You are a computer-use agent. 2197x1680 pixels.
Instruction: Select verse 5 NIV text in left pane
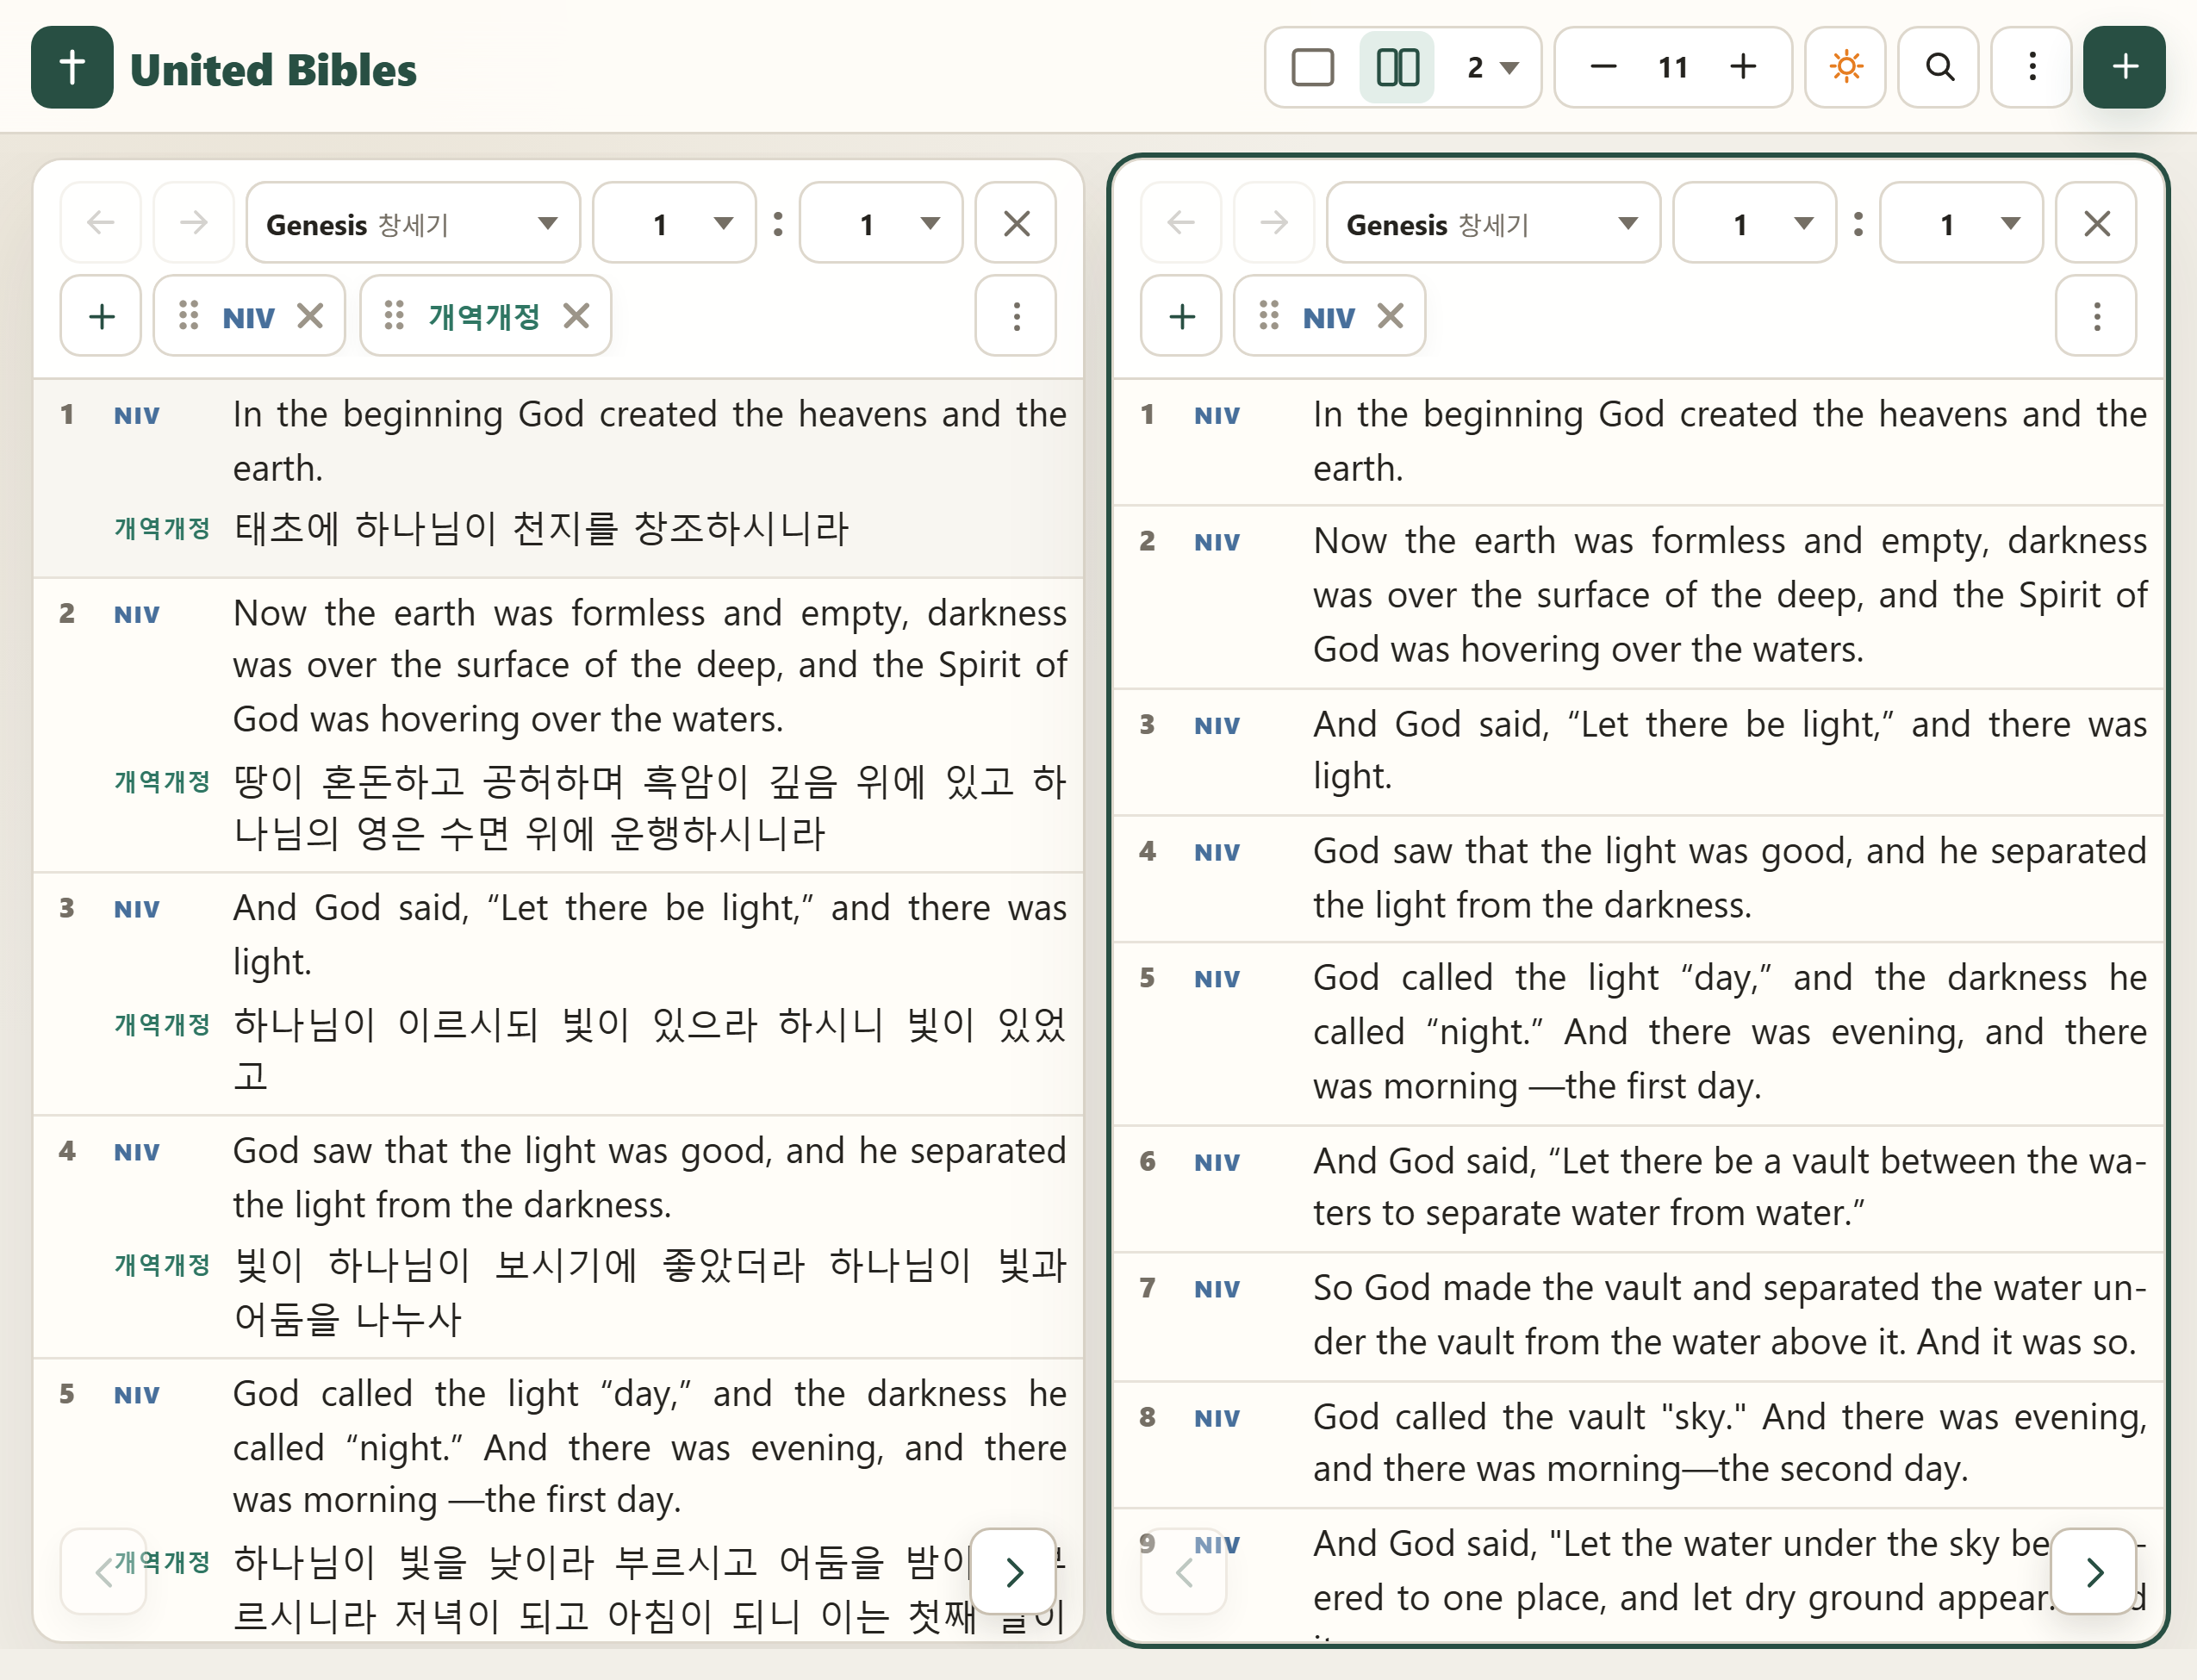[649, 1446]
